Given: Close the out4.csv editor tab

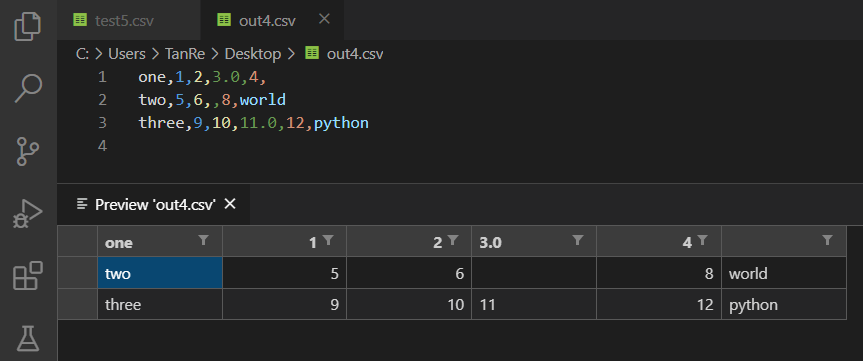Looking at the screenshot, I should click(324, 19).
